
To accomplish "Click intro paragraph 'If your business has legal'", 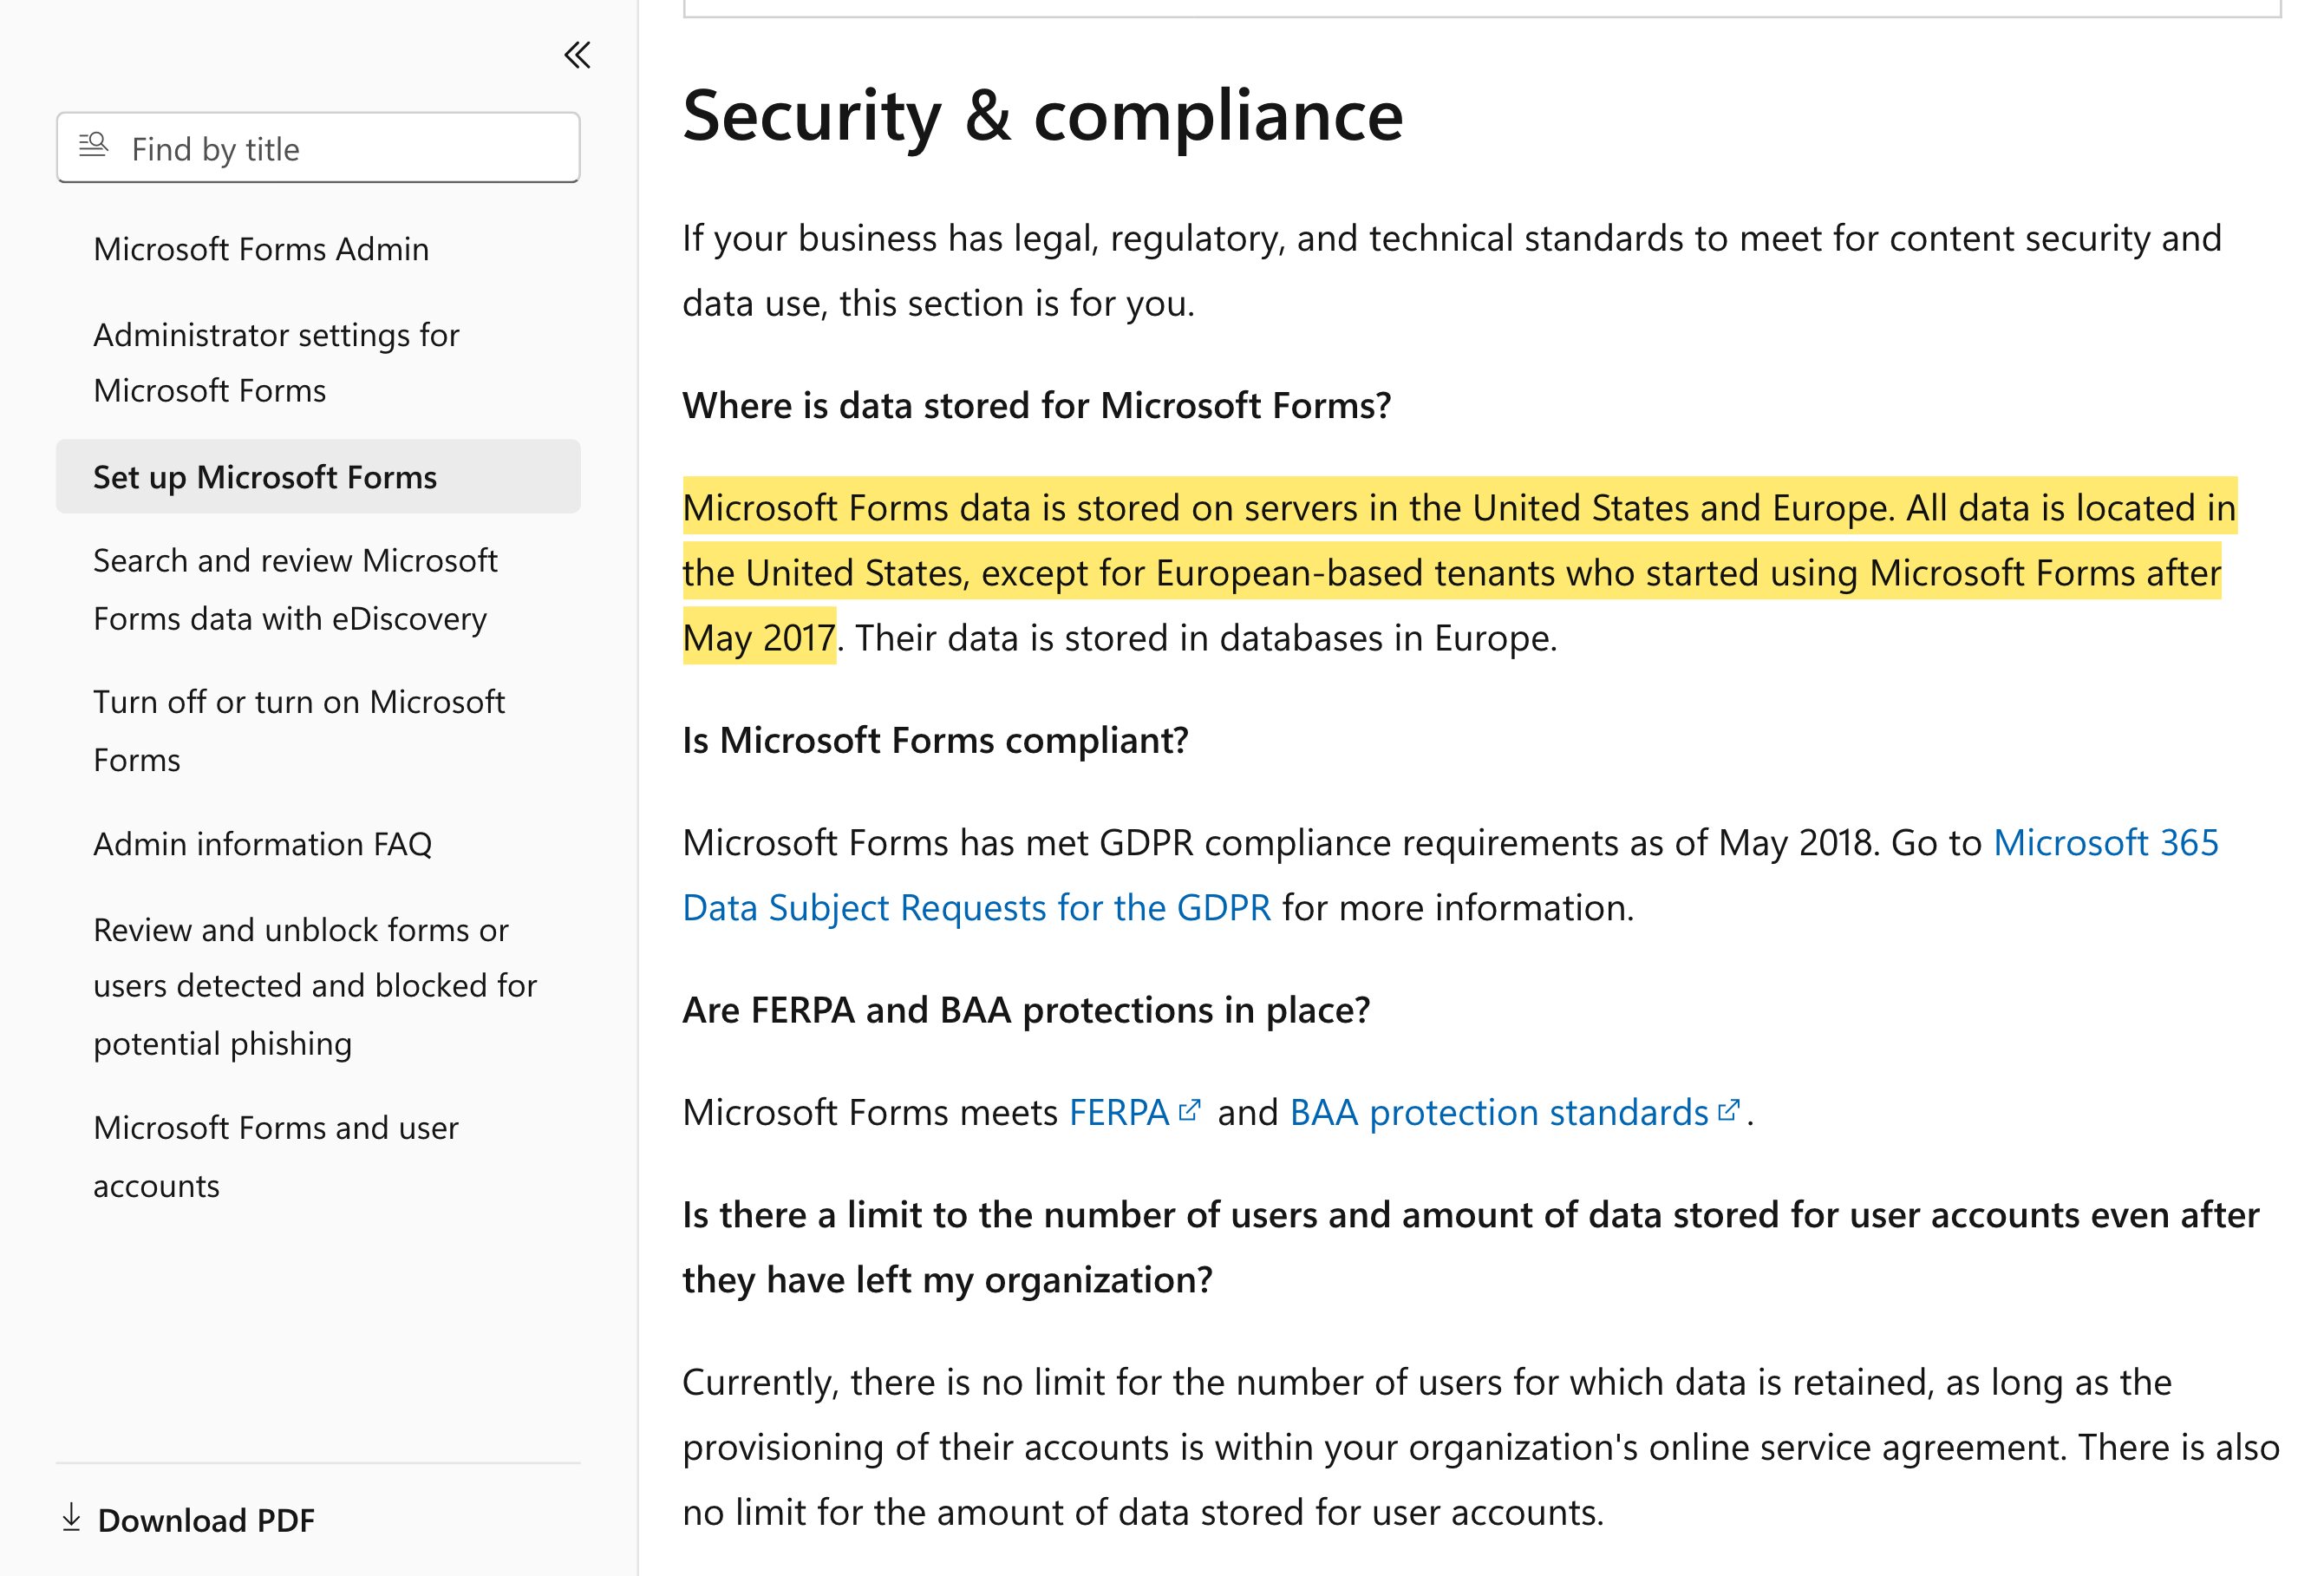I will point(1452,271).
